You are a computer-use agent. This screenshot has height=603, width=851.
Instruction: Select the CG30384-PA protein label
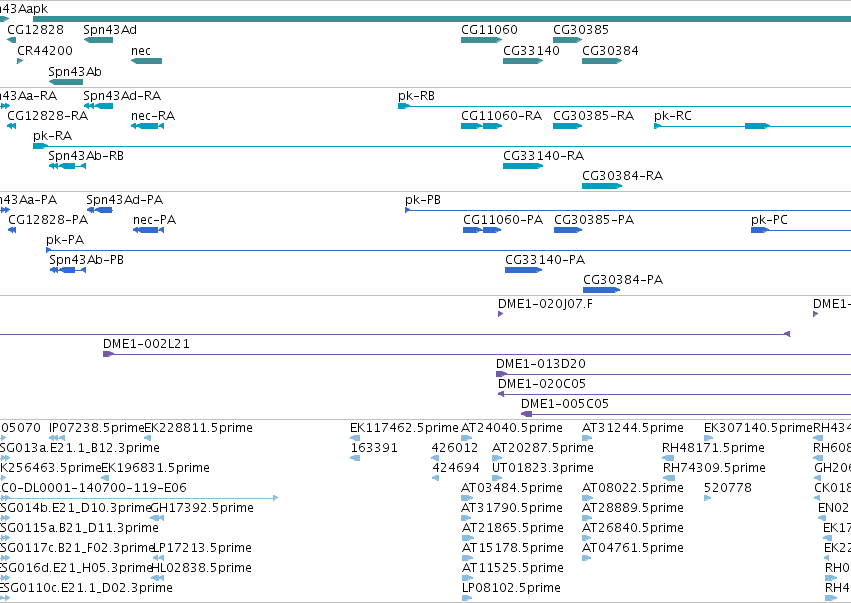(x=623, y=280)
